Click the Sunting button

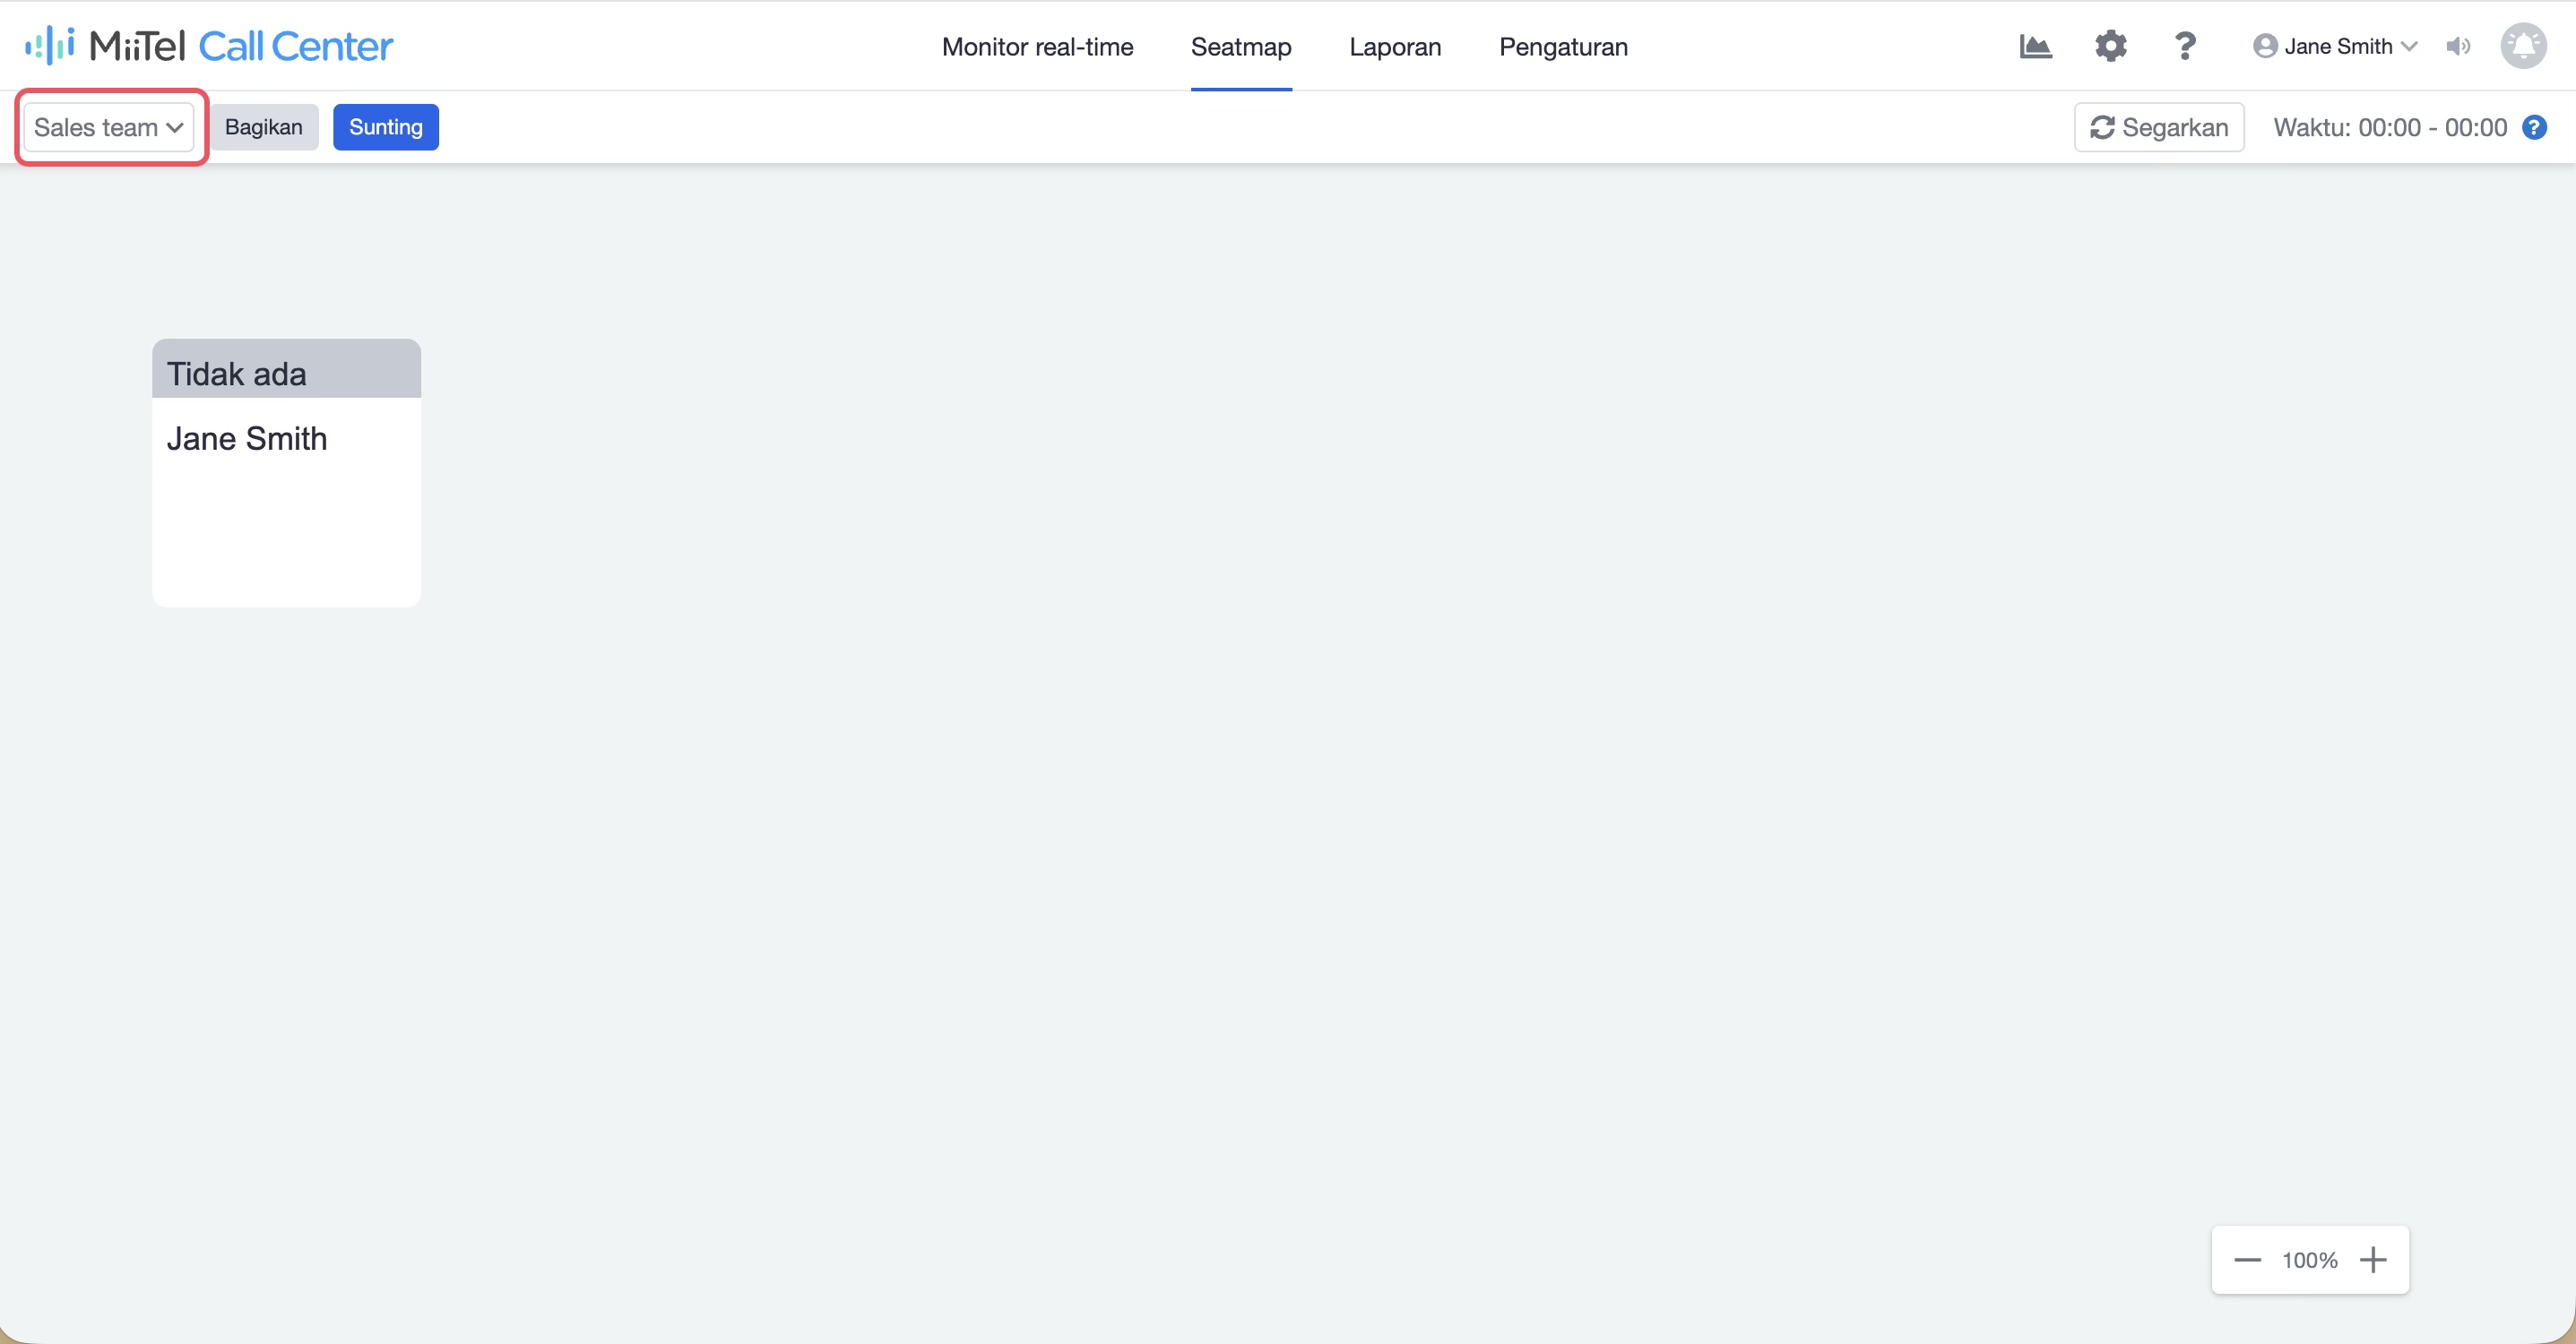point(386,127)
